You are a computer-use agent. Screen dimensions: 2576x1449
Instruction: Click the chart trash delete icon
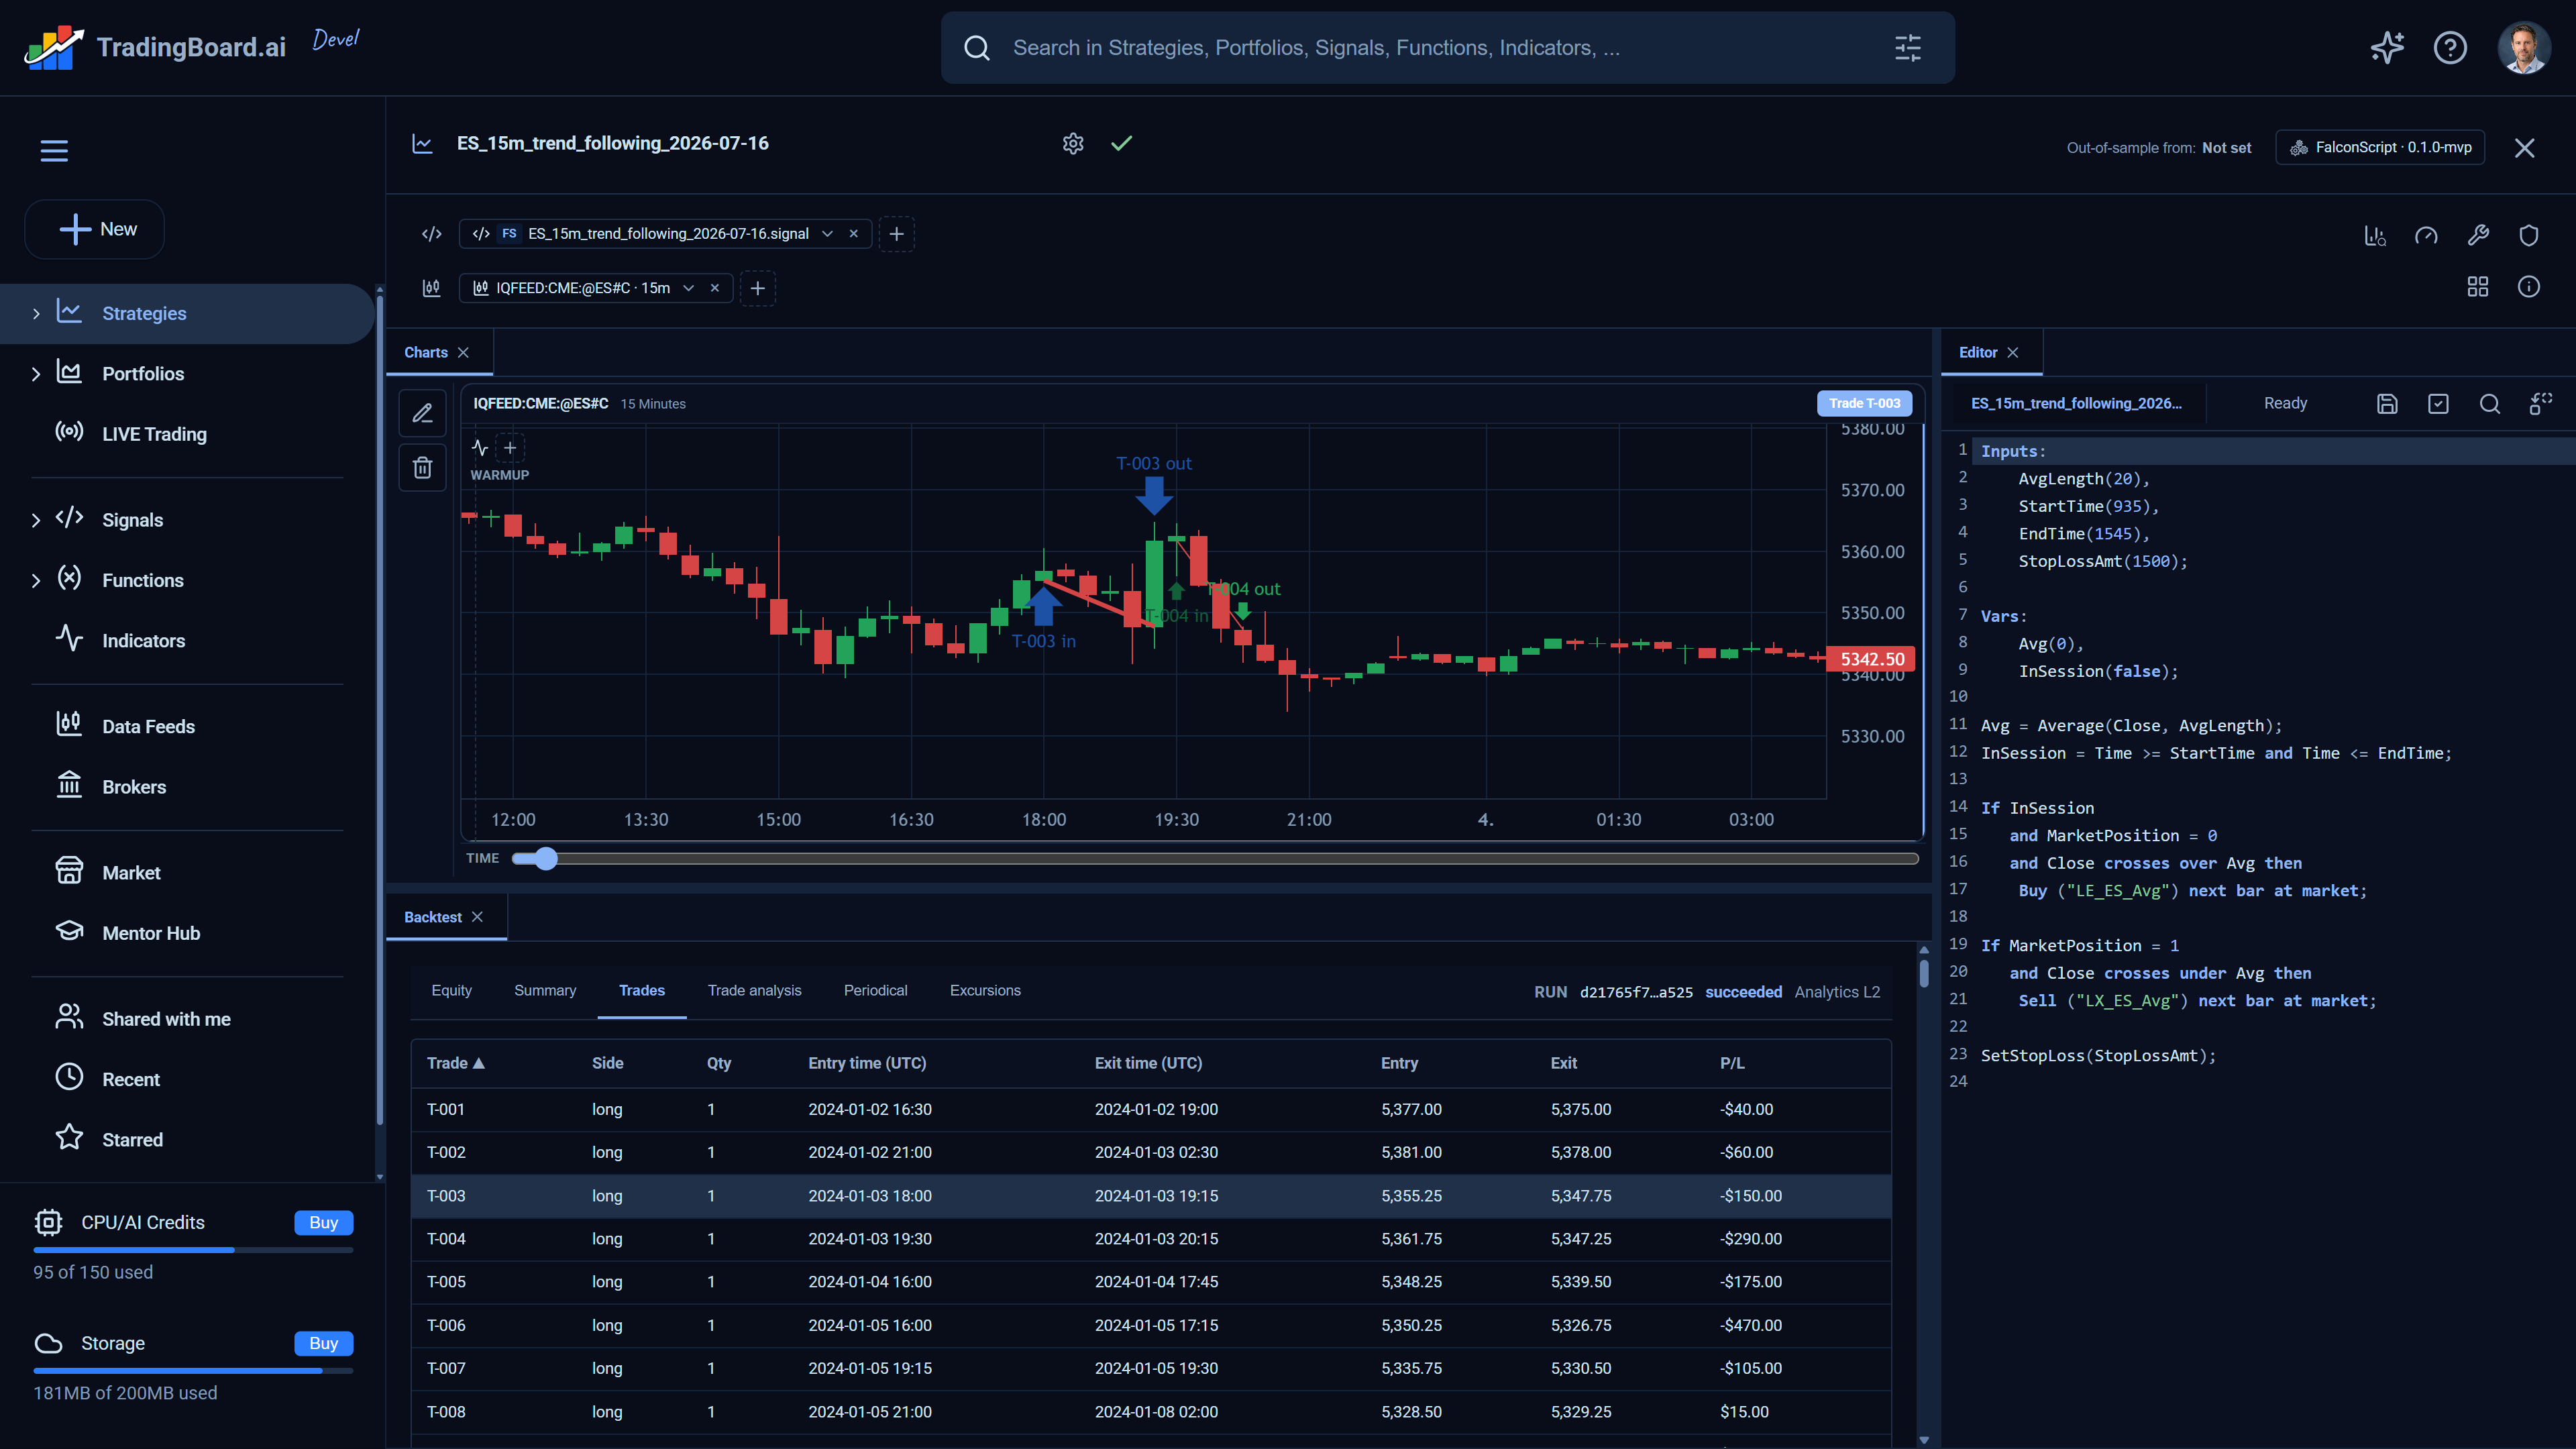tap(423, 468)
